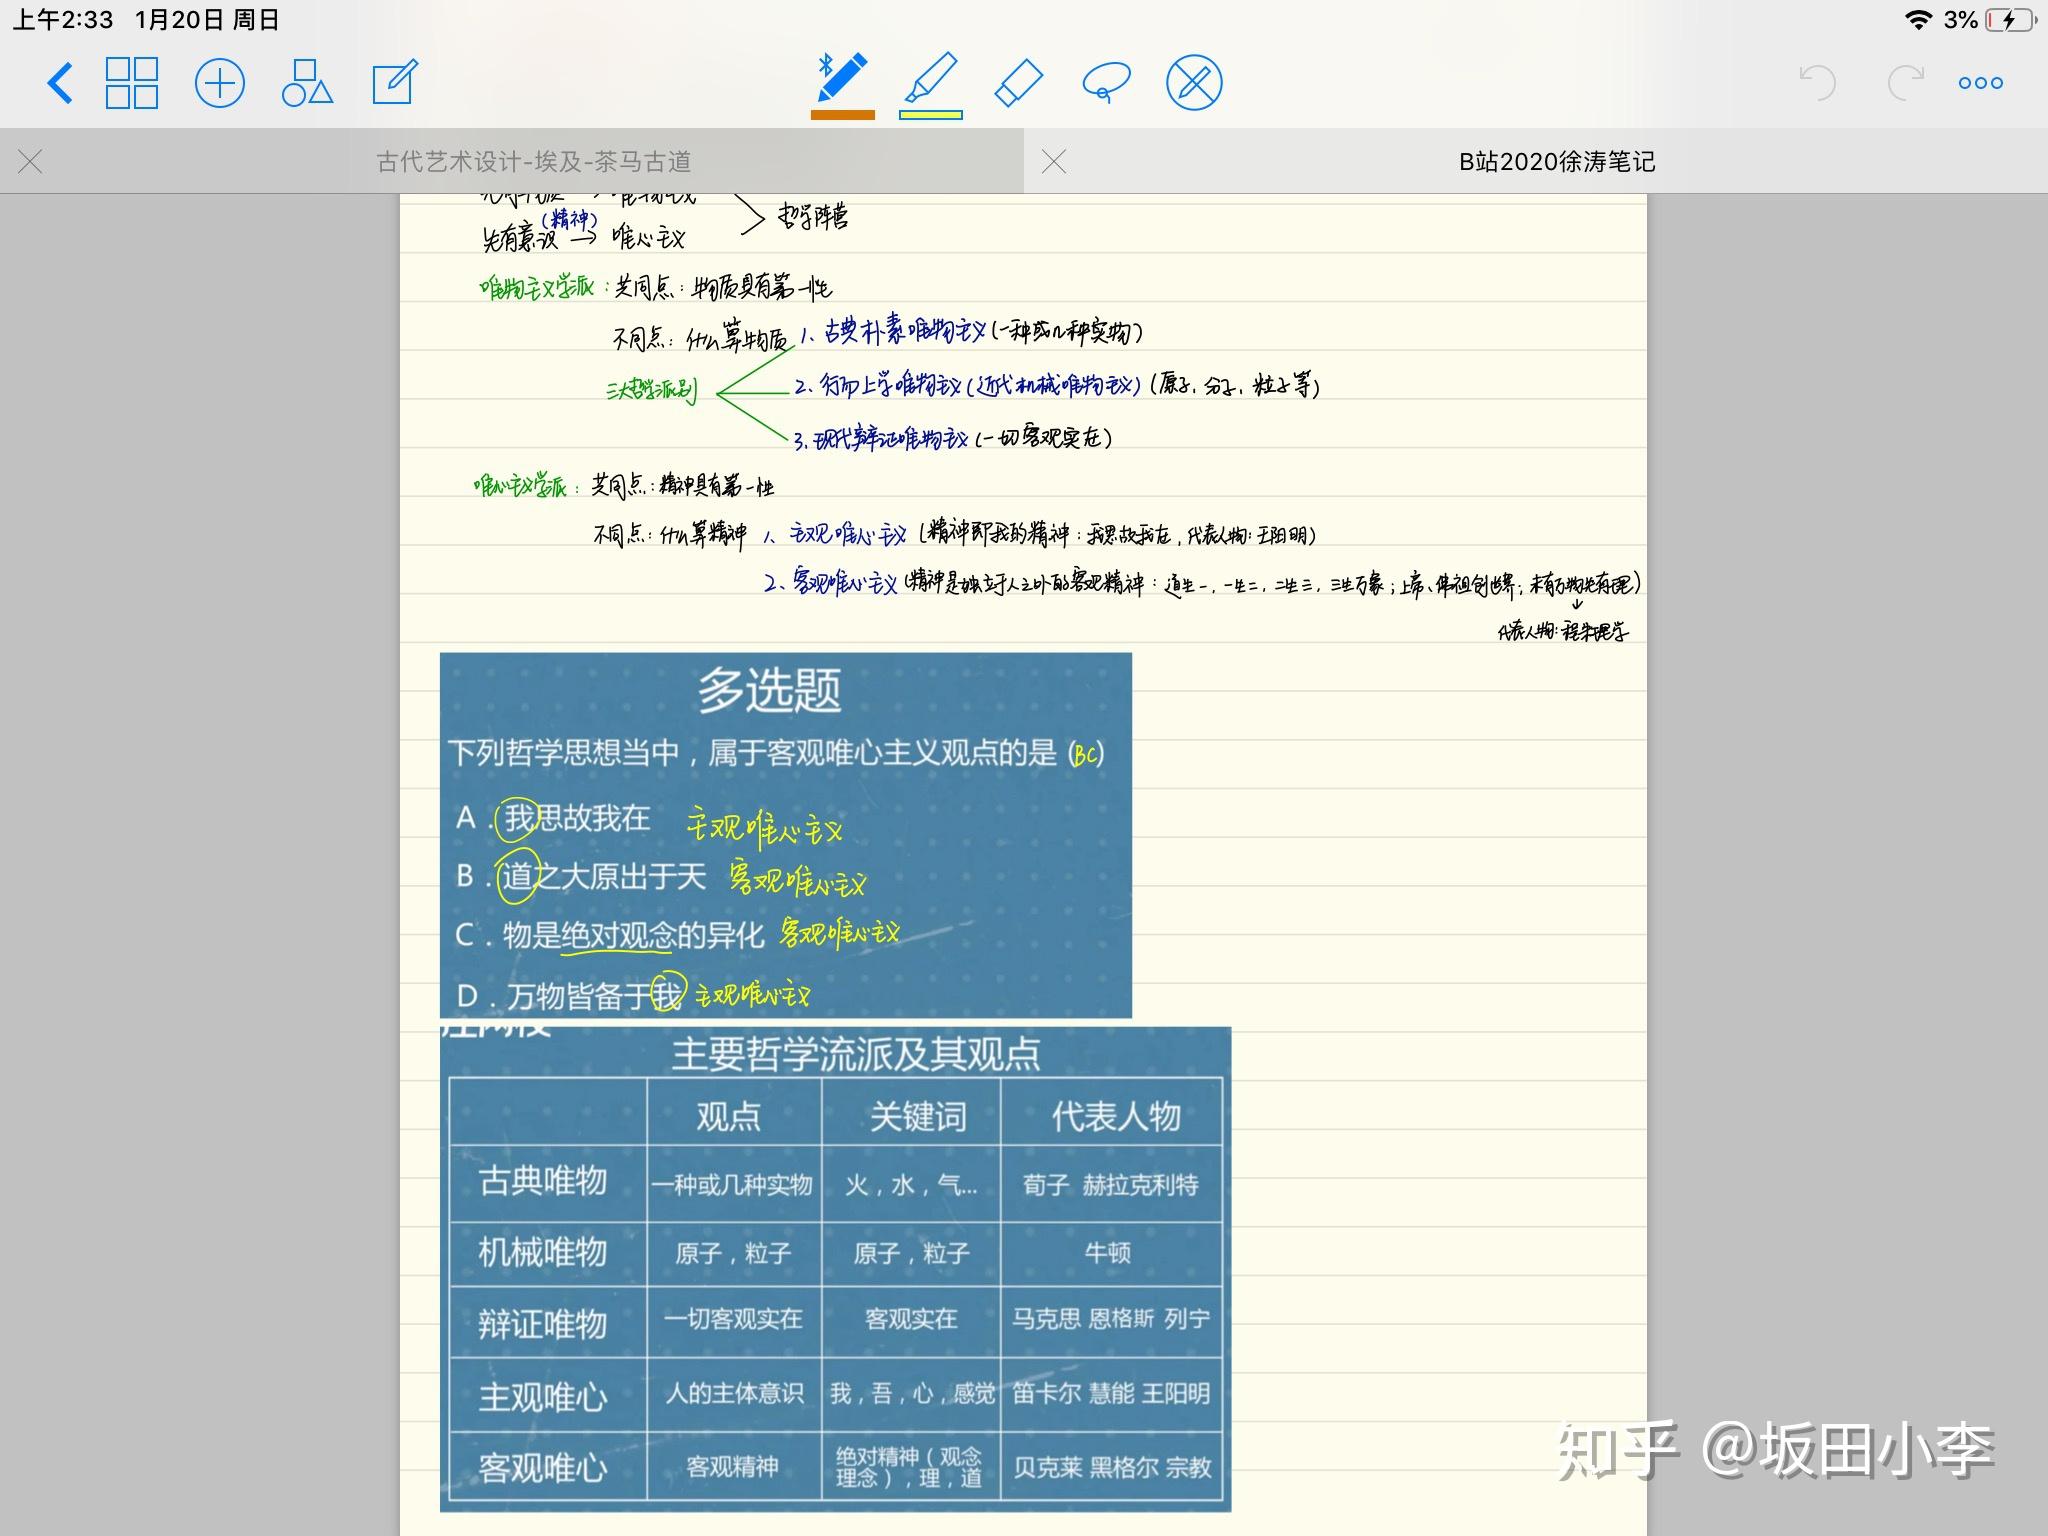Switch to the B站2020徐涛笔记 tab

(x=1556, y=161)
